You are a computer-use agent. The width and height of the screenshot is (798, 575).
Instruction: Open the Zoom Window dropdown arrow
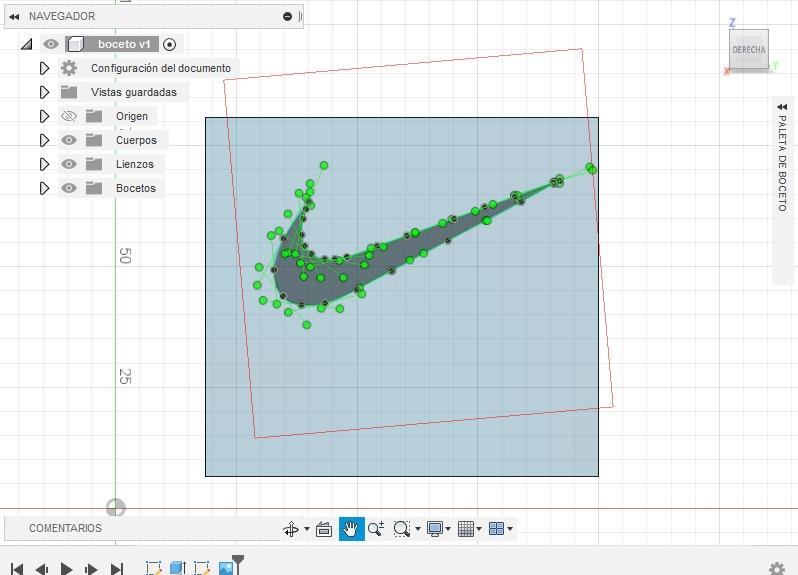418,529
